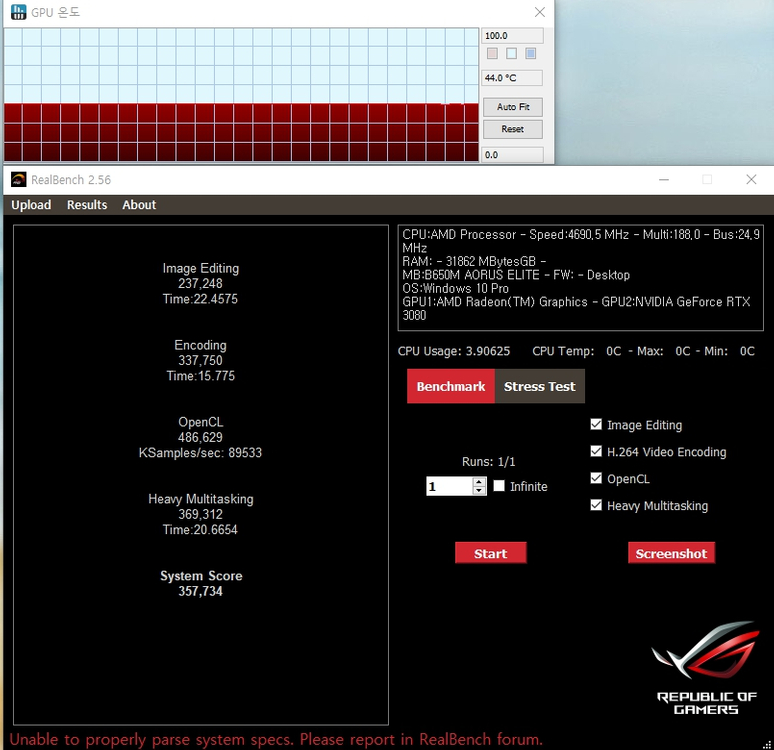This screenshot has height=750, width=774.
Task: Open the Upload menu in RealBench
Action: point(31,205)
